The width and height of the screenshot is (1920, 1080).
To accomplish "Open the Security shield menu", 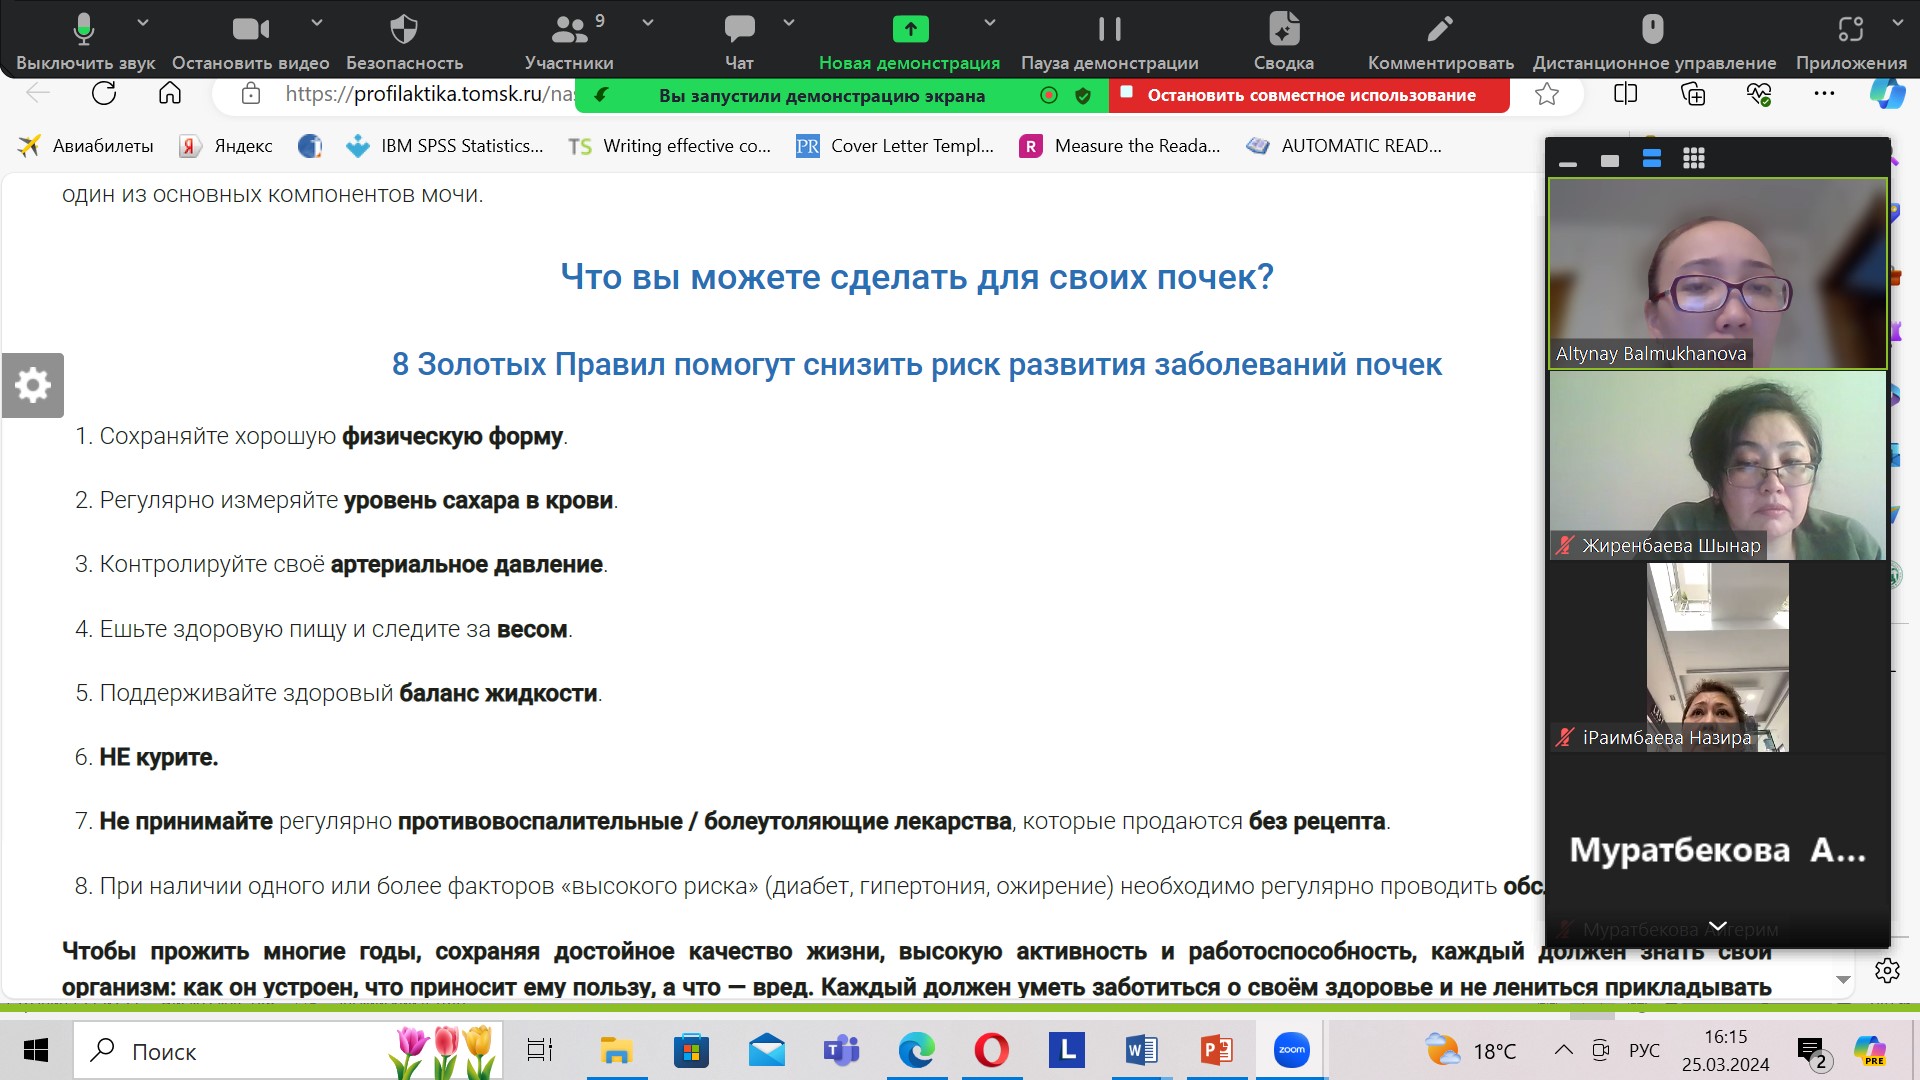I will (404, 40).
